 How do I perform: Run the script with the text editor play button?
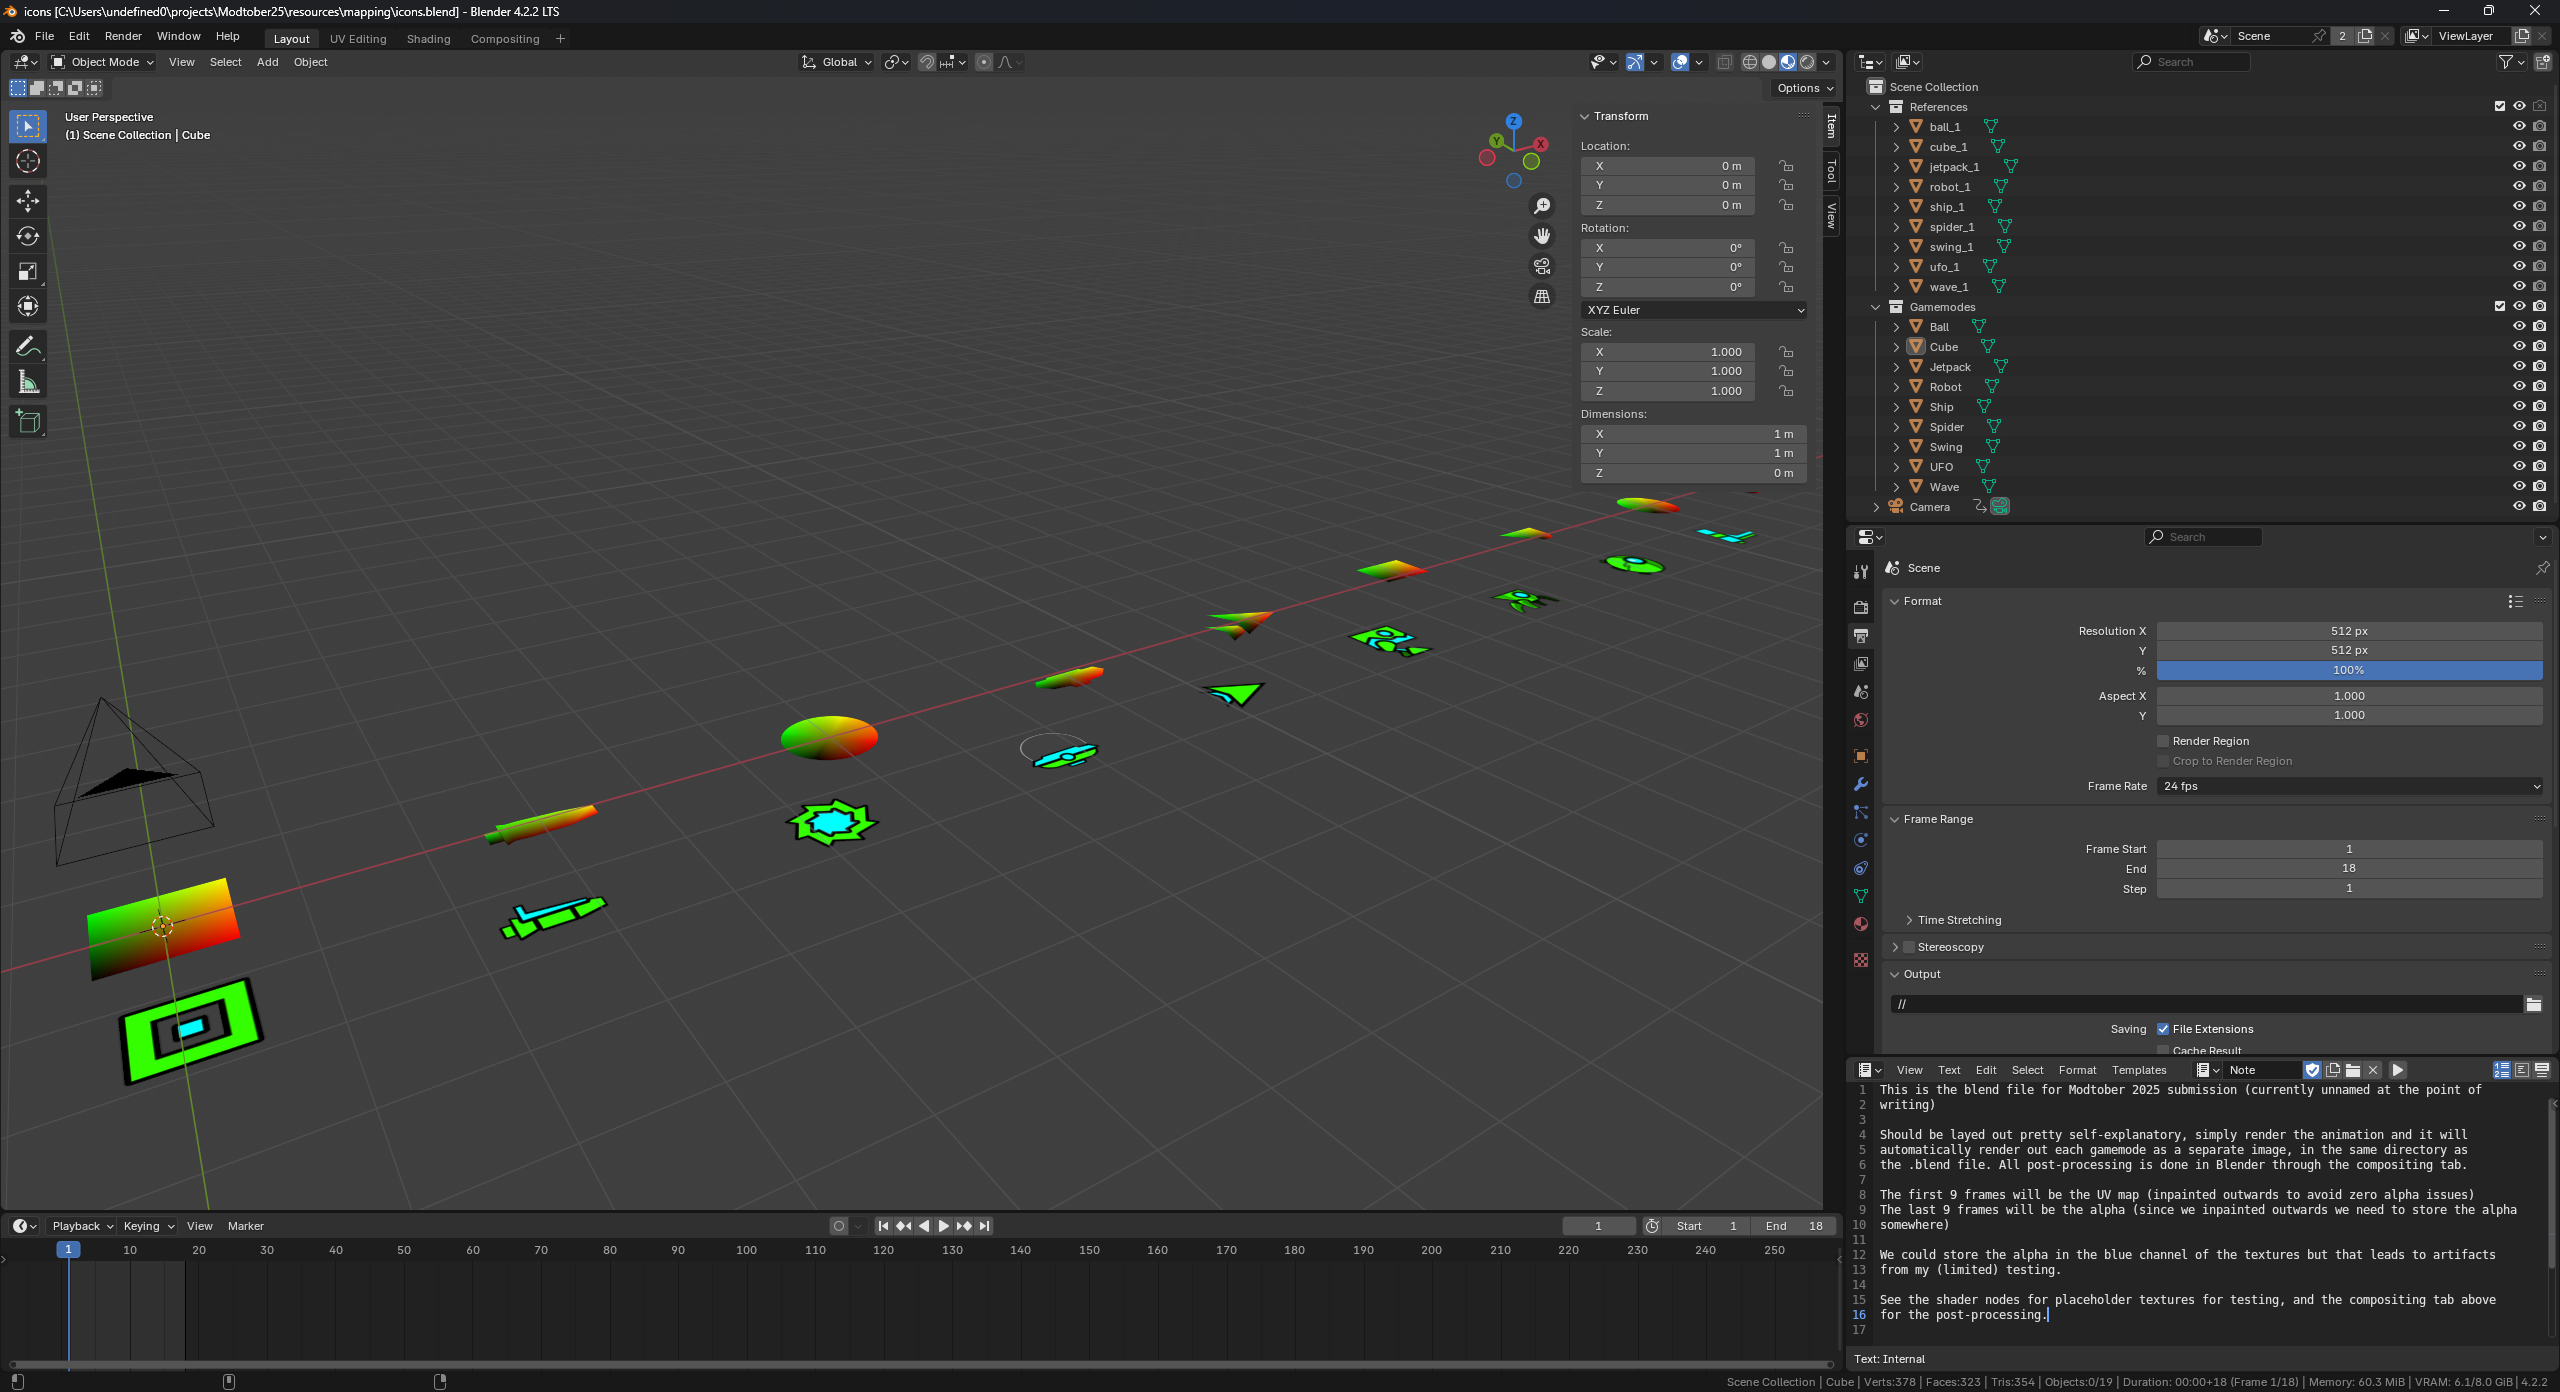tap(2398, 1070)
